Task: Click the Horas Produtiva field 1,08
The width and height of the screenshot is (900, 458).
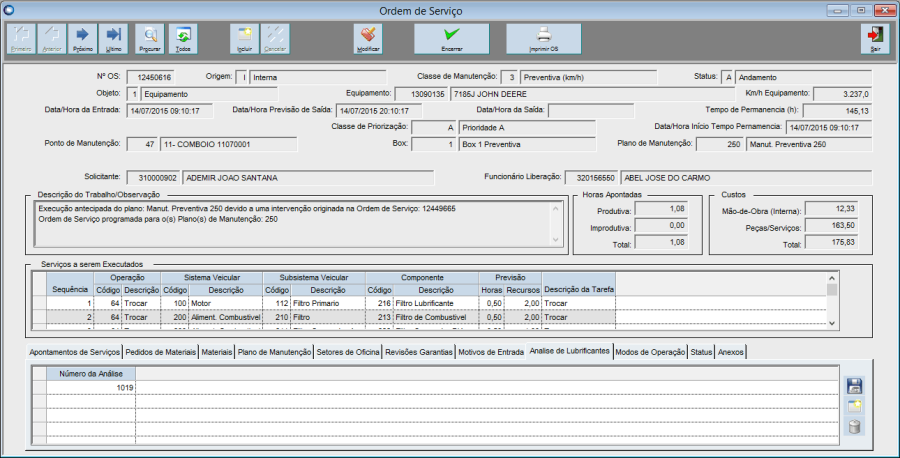Action: [662, 209]
